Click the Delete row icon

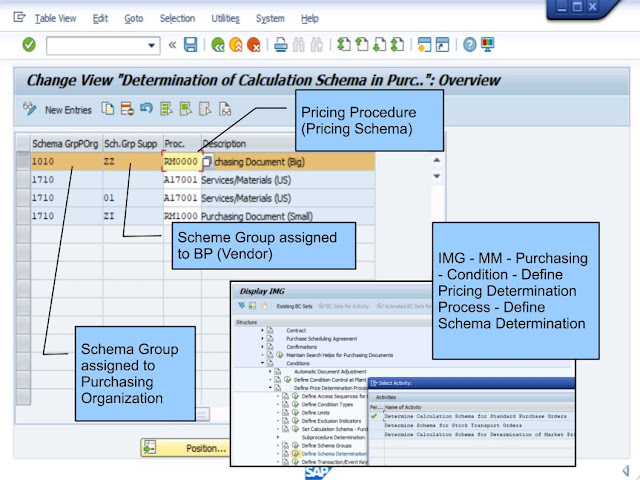coord(127,109)
